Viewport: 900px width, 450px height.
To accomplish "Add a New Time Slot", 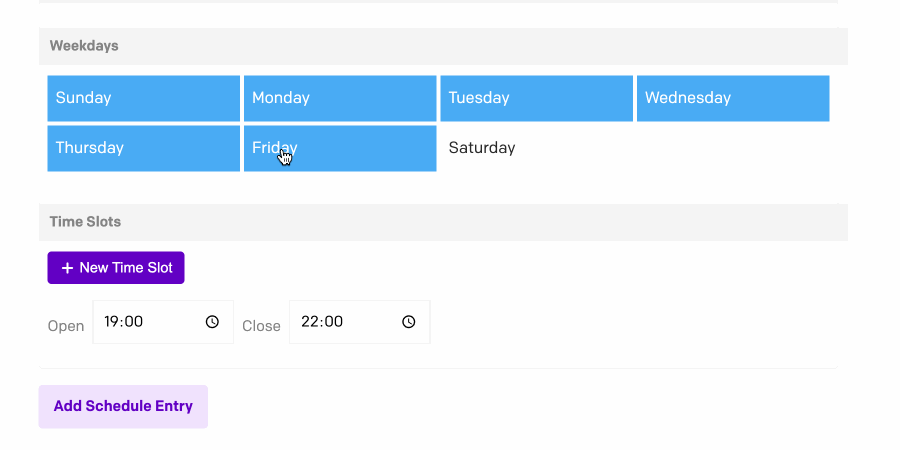I will coord(116,268).
